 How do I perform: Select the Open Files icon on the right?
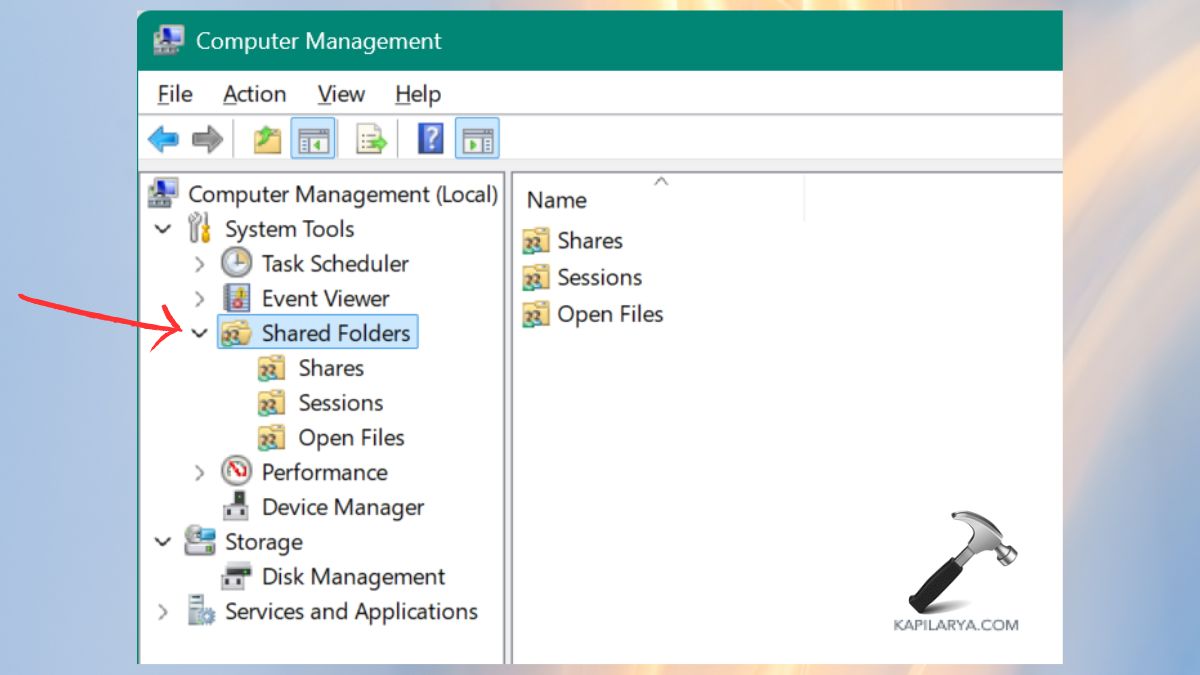(x=536, y=314)
